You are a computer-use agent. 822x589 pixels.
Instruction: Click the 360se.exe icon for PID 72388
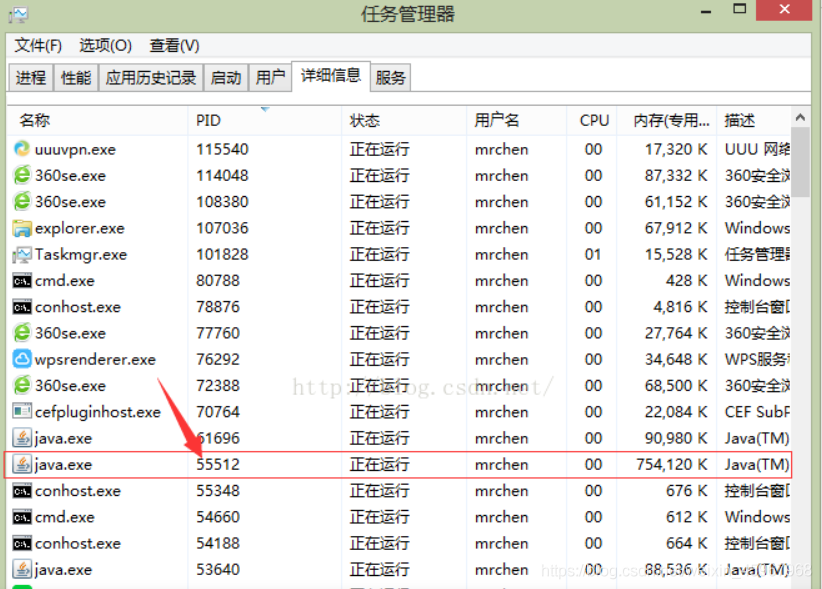coord(21,386)
